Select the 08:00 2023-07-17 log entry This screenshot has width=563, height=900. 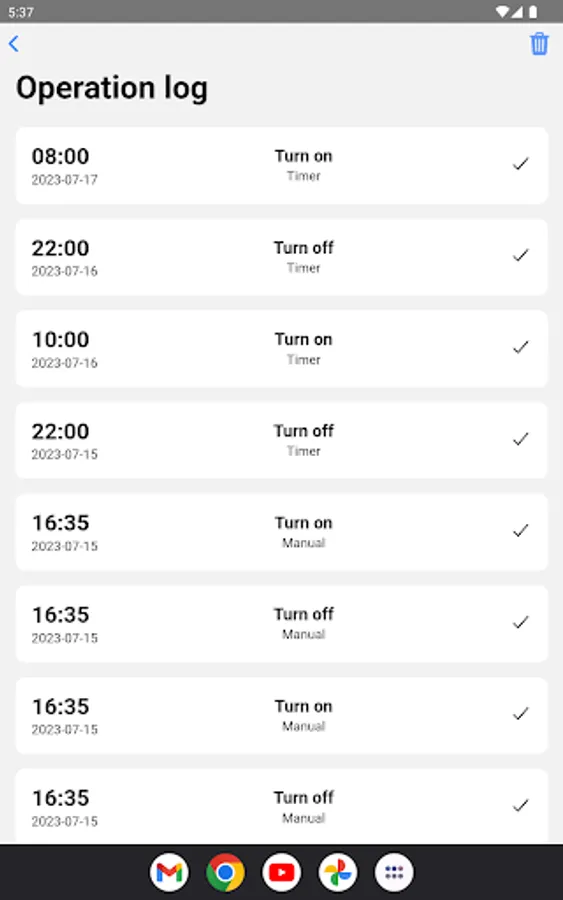[x=282, y=165]
